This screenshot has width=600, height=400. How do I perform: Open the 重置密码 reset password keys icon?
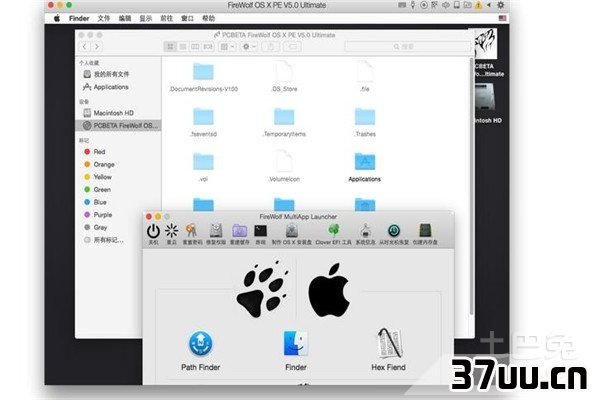point(191,231)
